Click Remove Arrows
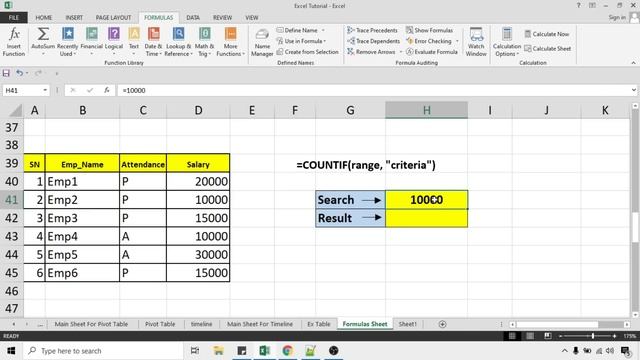This screenshot has width=640, height=360. [371, 52]
